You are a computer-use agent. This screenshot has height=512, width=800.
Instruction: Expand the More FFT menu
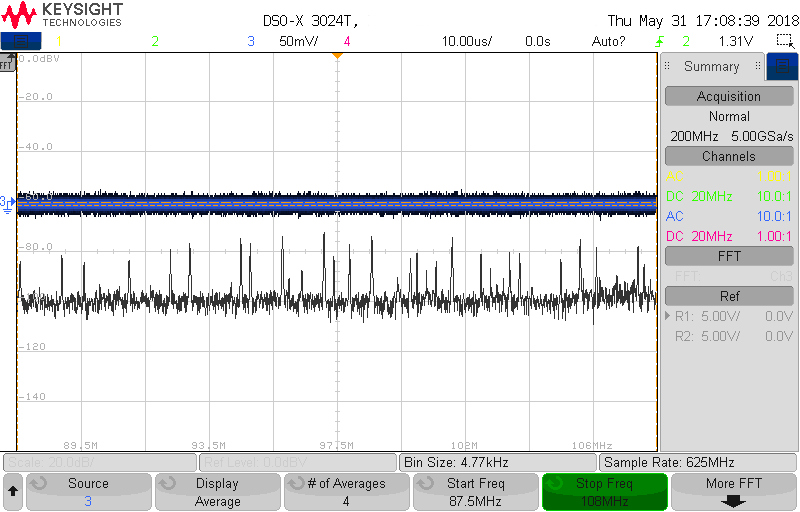734,492
